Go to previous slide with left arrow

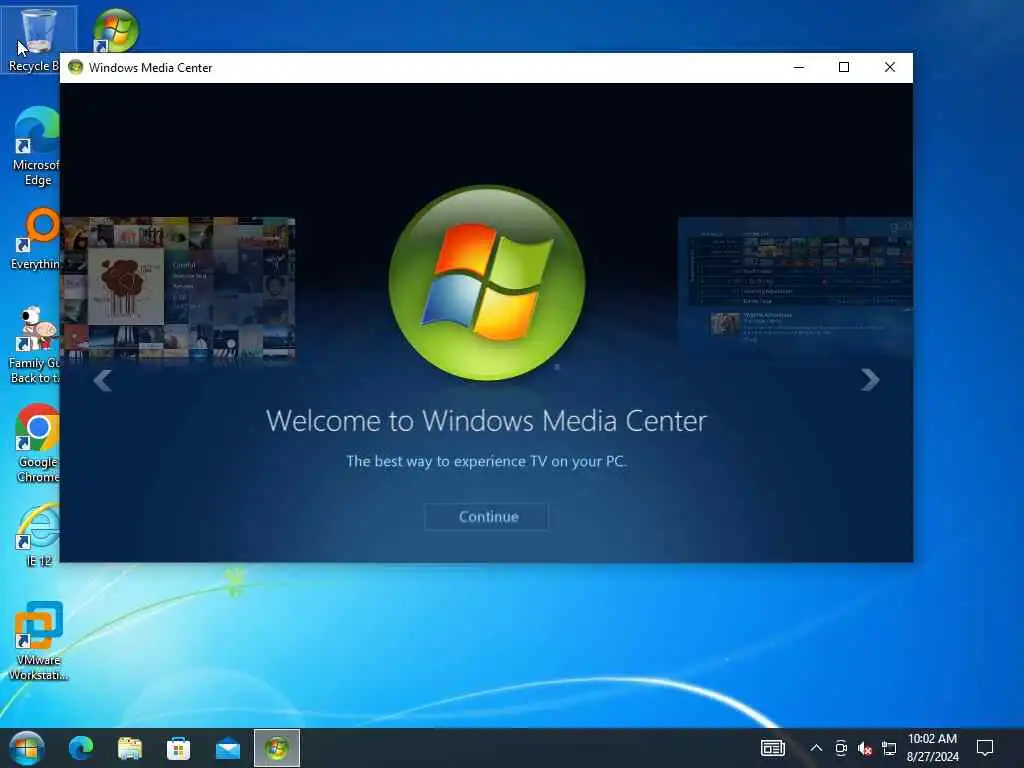point(103,380)
